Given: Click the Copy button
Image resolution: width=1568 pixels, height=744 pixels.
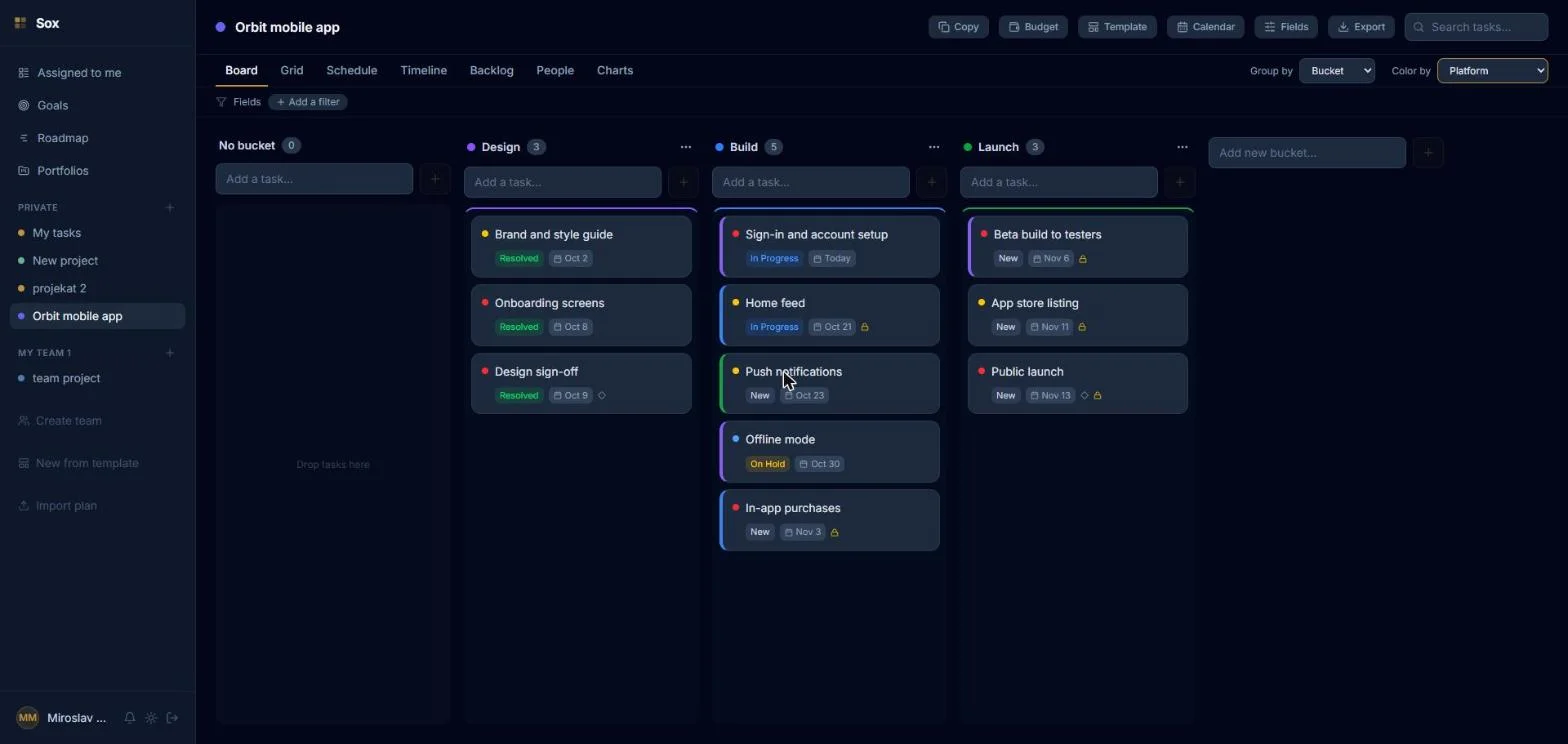Looking at the screenshot, I should (x=959, y=27).
